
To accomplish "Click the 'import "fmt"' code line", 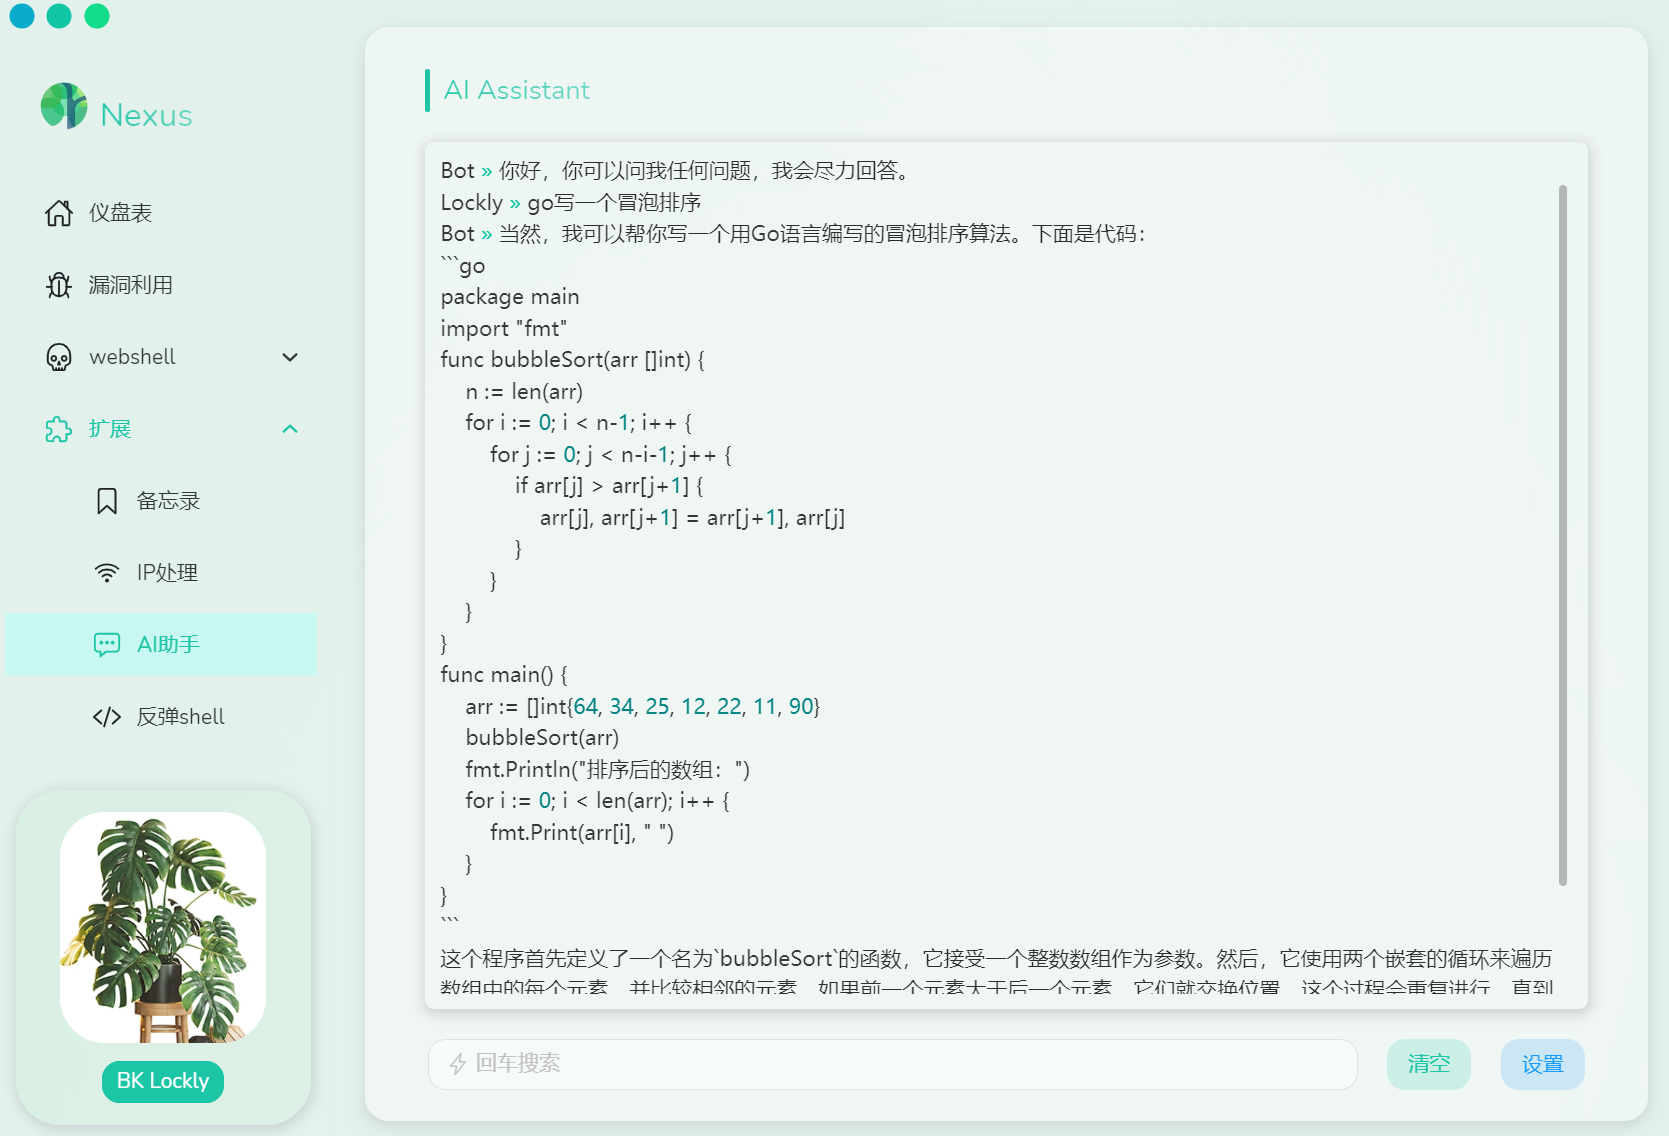I will pyautogui.click(x=504, y=328).
